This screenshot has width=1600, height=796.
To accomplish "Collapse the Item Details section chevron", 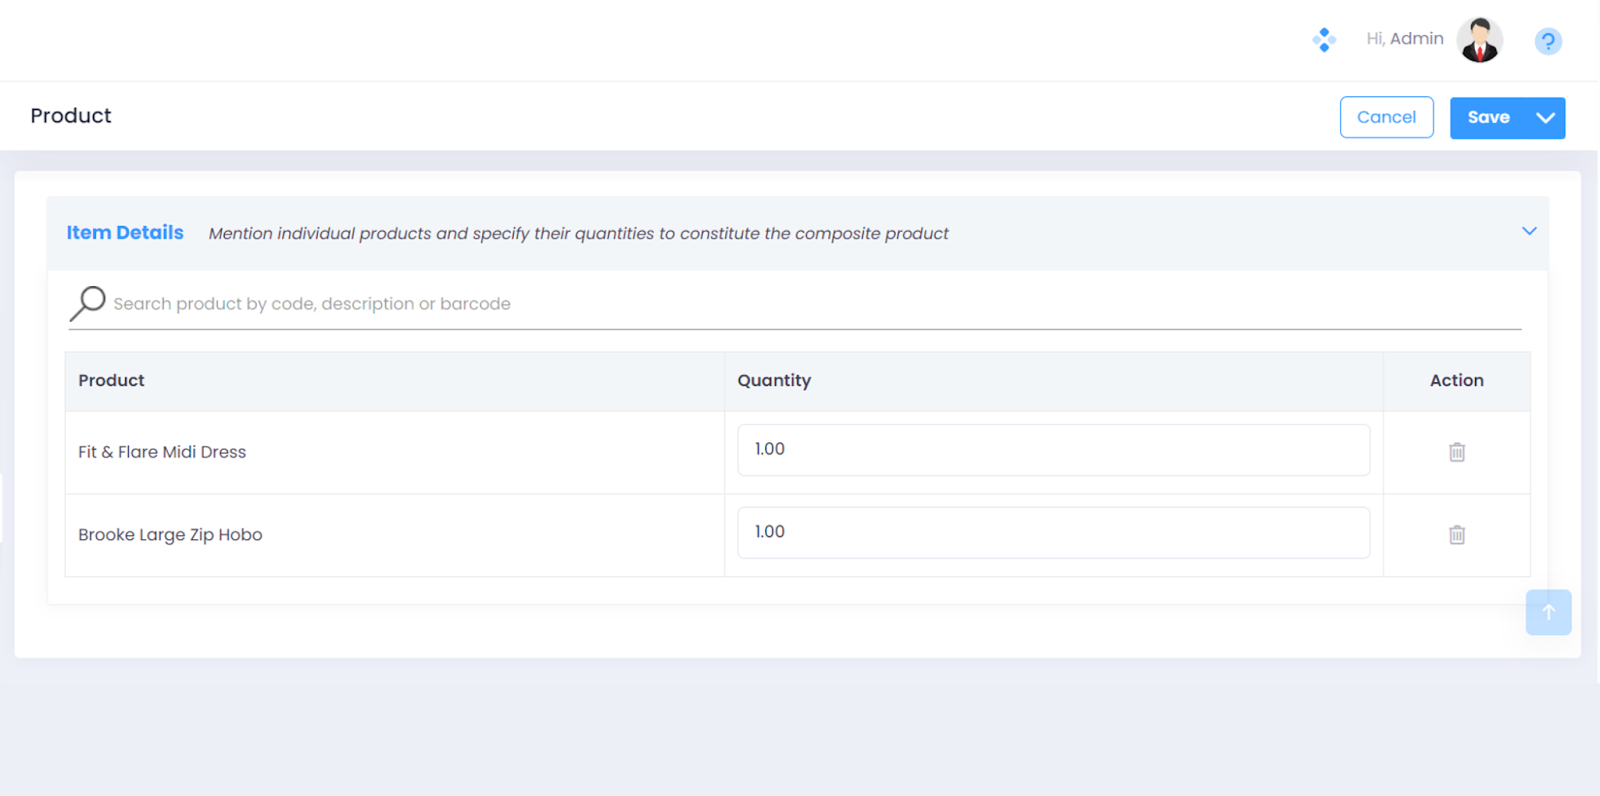I will (1529, 231).
